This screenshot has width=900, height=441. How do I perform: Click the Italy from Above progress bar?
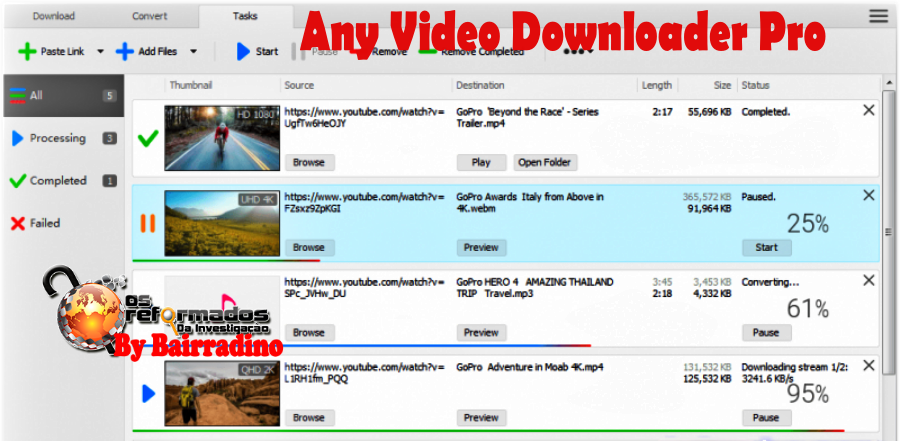click(x=226, y=261)
